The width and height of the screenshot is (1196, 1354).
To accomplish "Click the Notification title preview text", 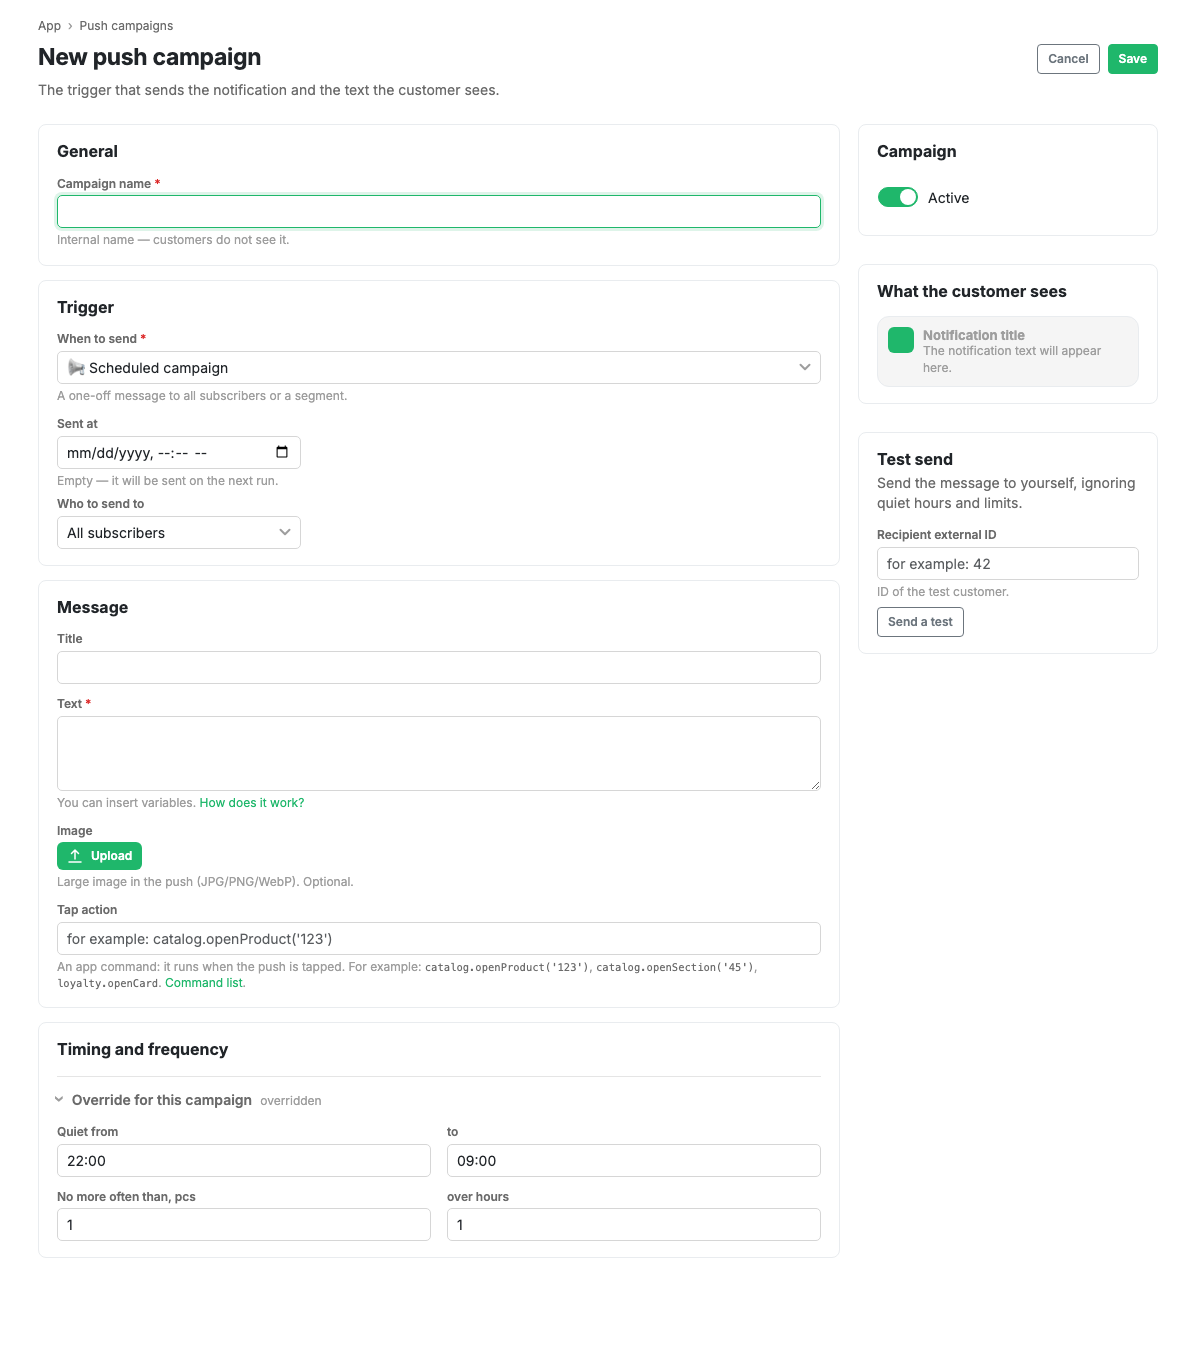I will pos(974,335).
